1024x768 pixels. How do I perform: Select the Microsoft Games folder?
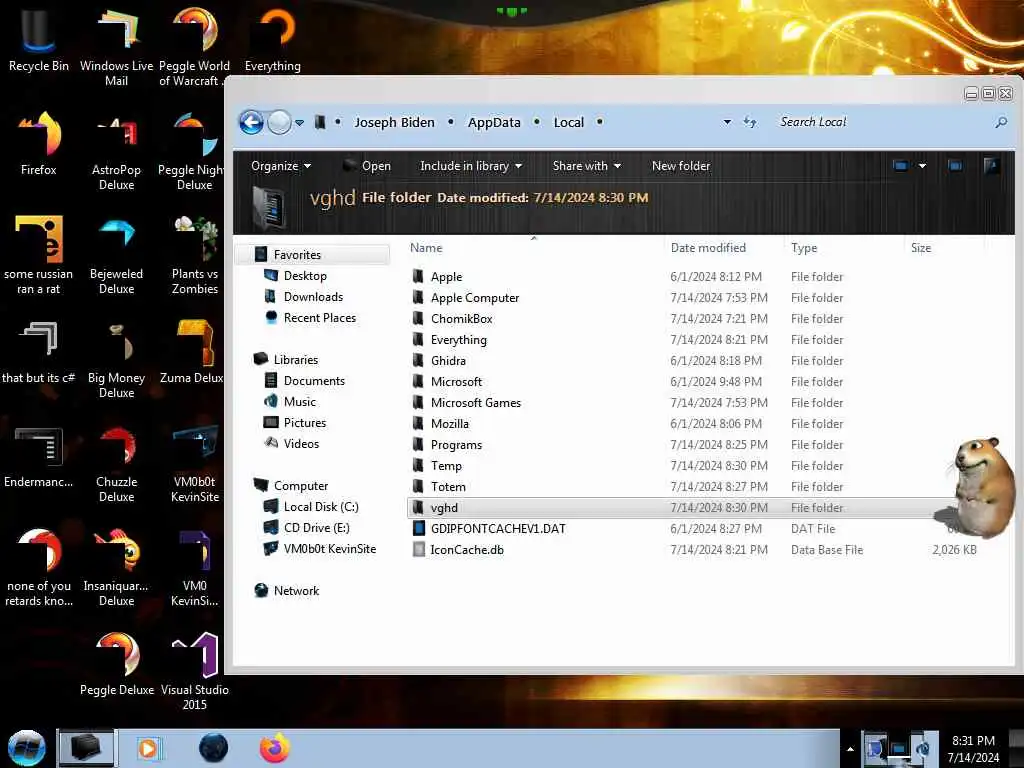[x=475, y=402]
